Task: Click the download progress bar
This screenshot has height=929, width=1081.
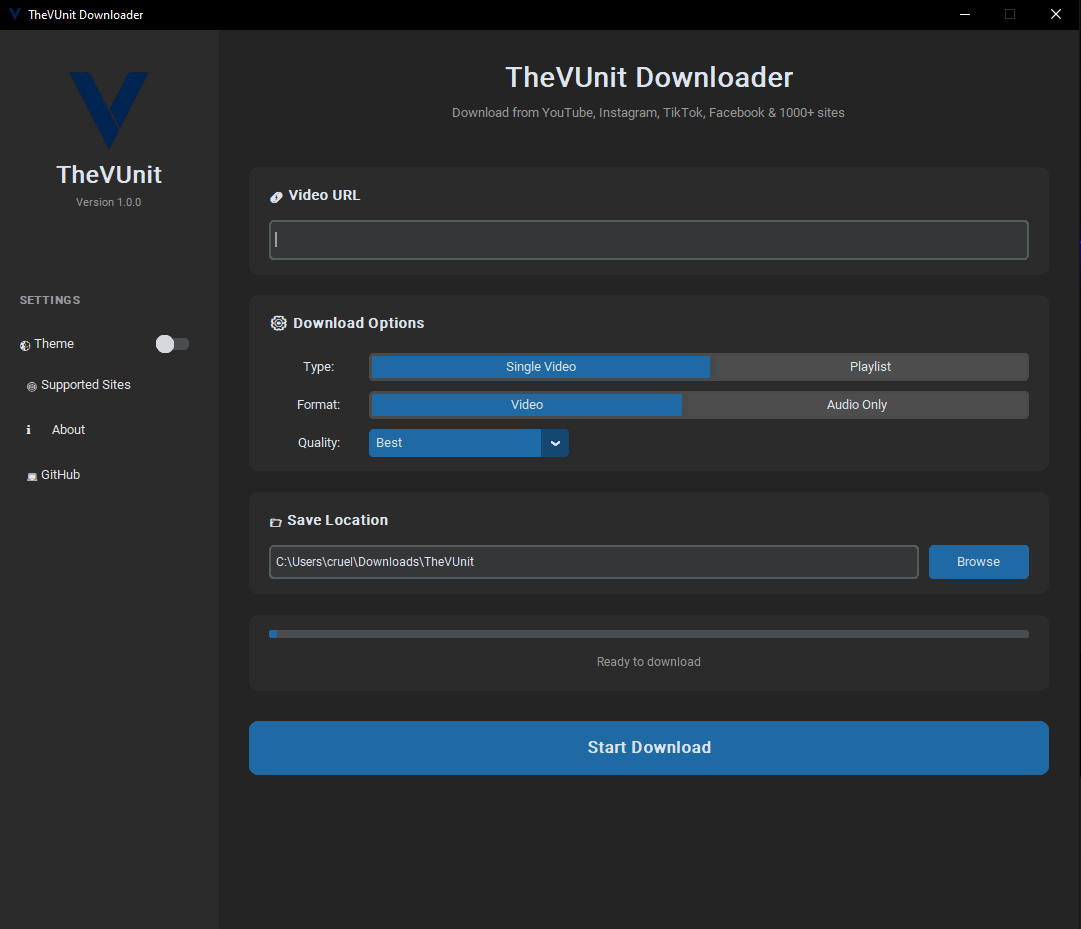Action: 649,634
